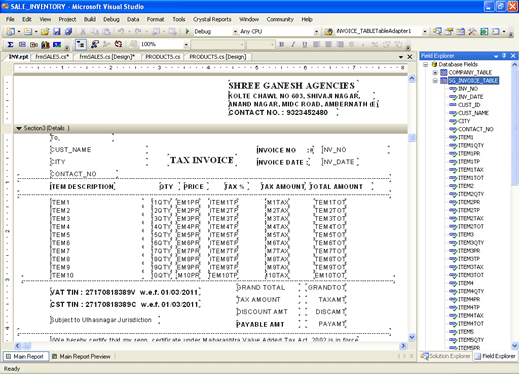Click the Open File folder icon
The width and height of the screenshot is (519, 374).
click(45, 31)
